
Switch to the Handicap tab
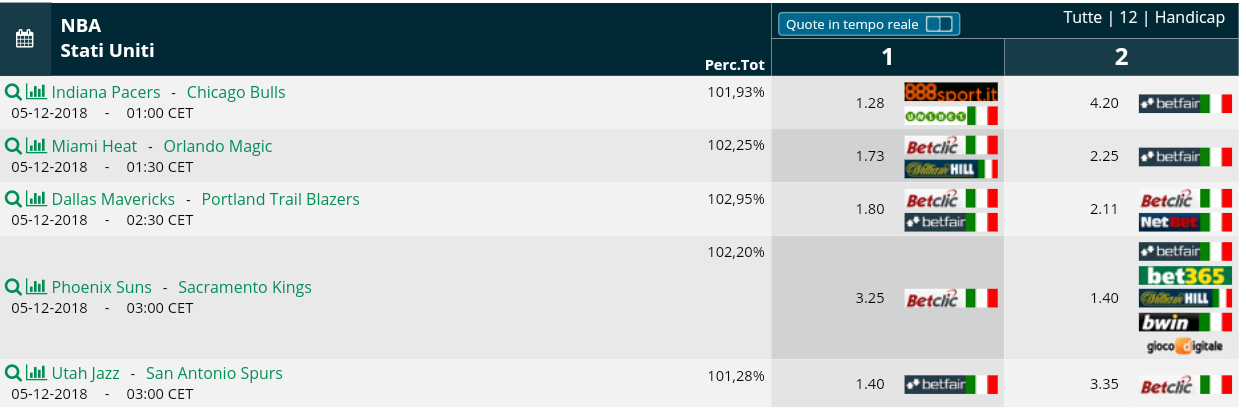(x=1189, y=18)
